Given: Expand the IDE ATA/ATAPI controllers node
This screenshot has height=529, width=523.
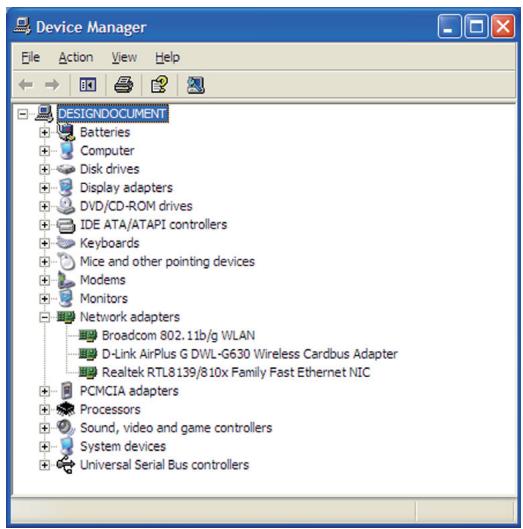Looking at the screenshot, I should click(44, 225).
